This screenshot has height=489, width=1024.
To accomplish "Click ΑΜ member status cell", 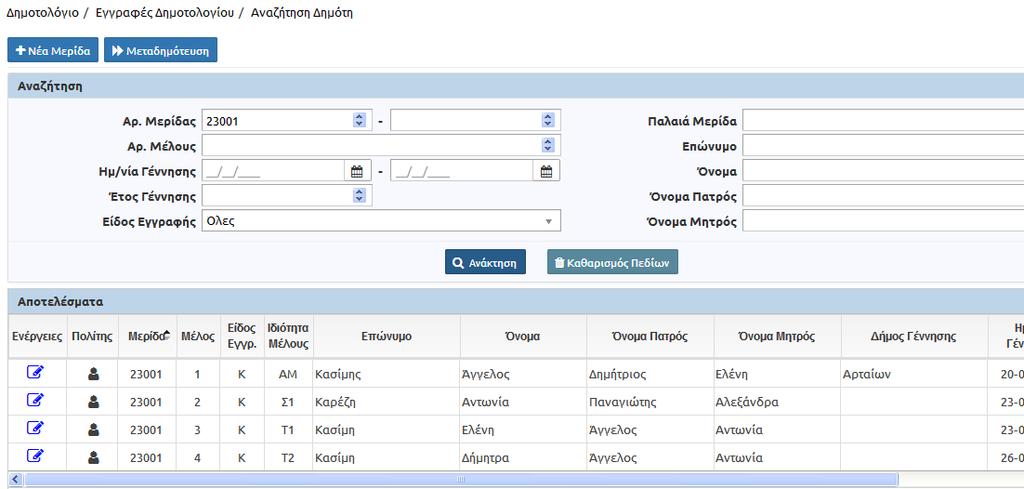I will (x=288, y=375).
